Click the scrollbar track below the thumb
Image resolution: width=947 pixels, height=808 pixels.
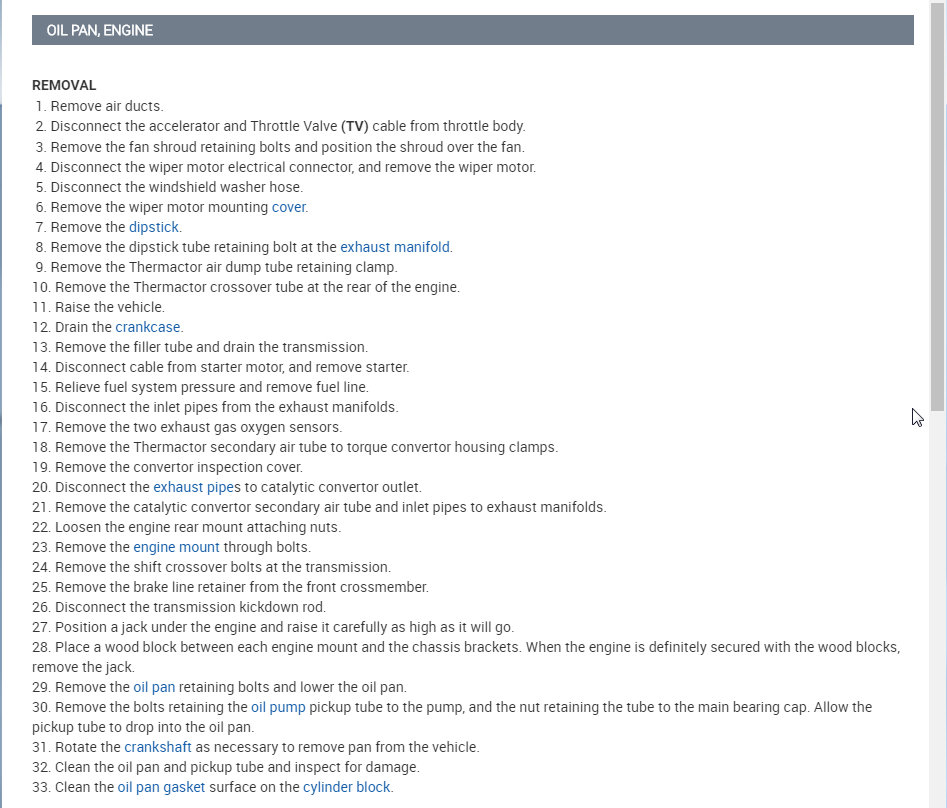click(937, 604)
